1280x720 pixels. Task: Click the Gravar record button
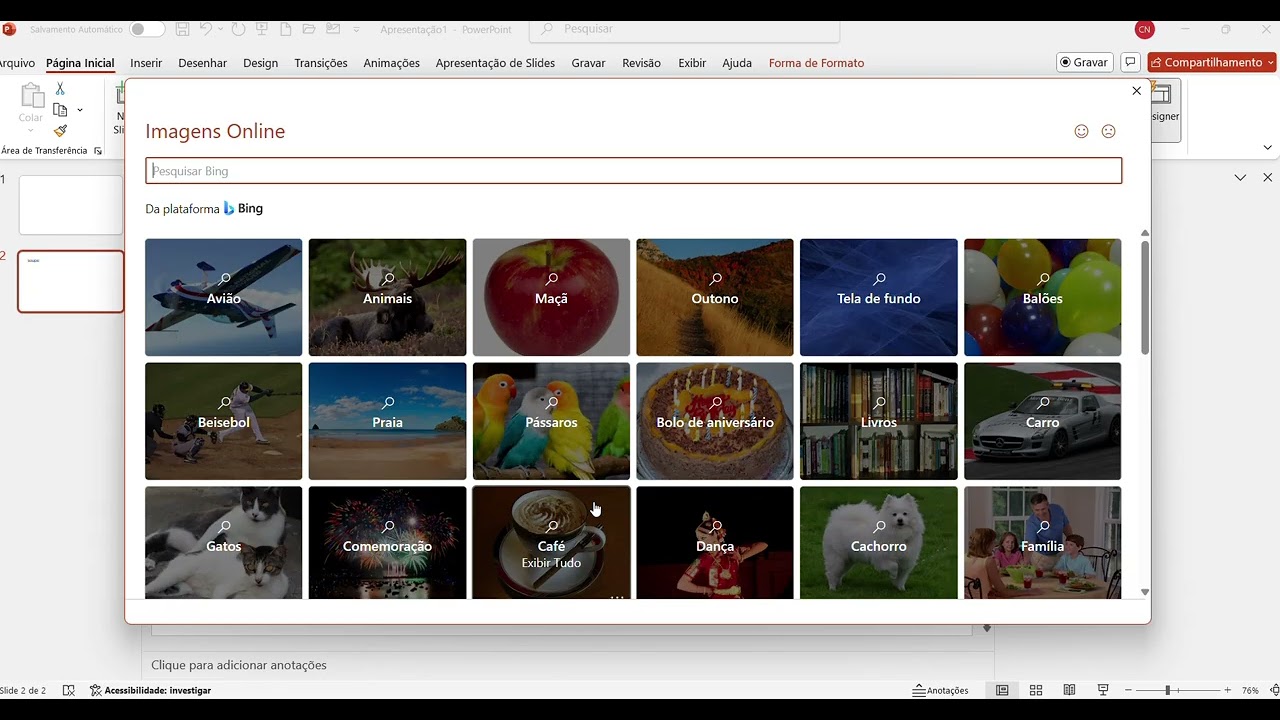[1085, 62]
